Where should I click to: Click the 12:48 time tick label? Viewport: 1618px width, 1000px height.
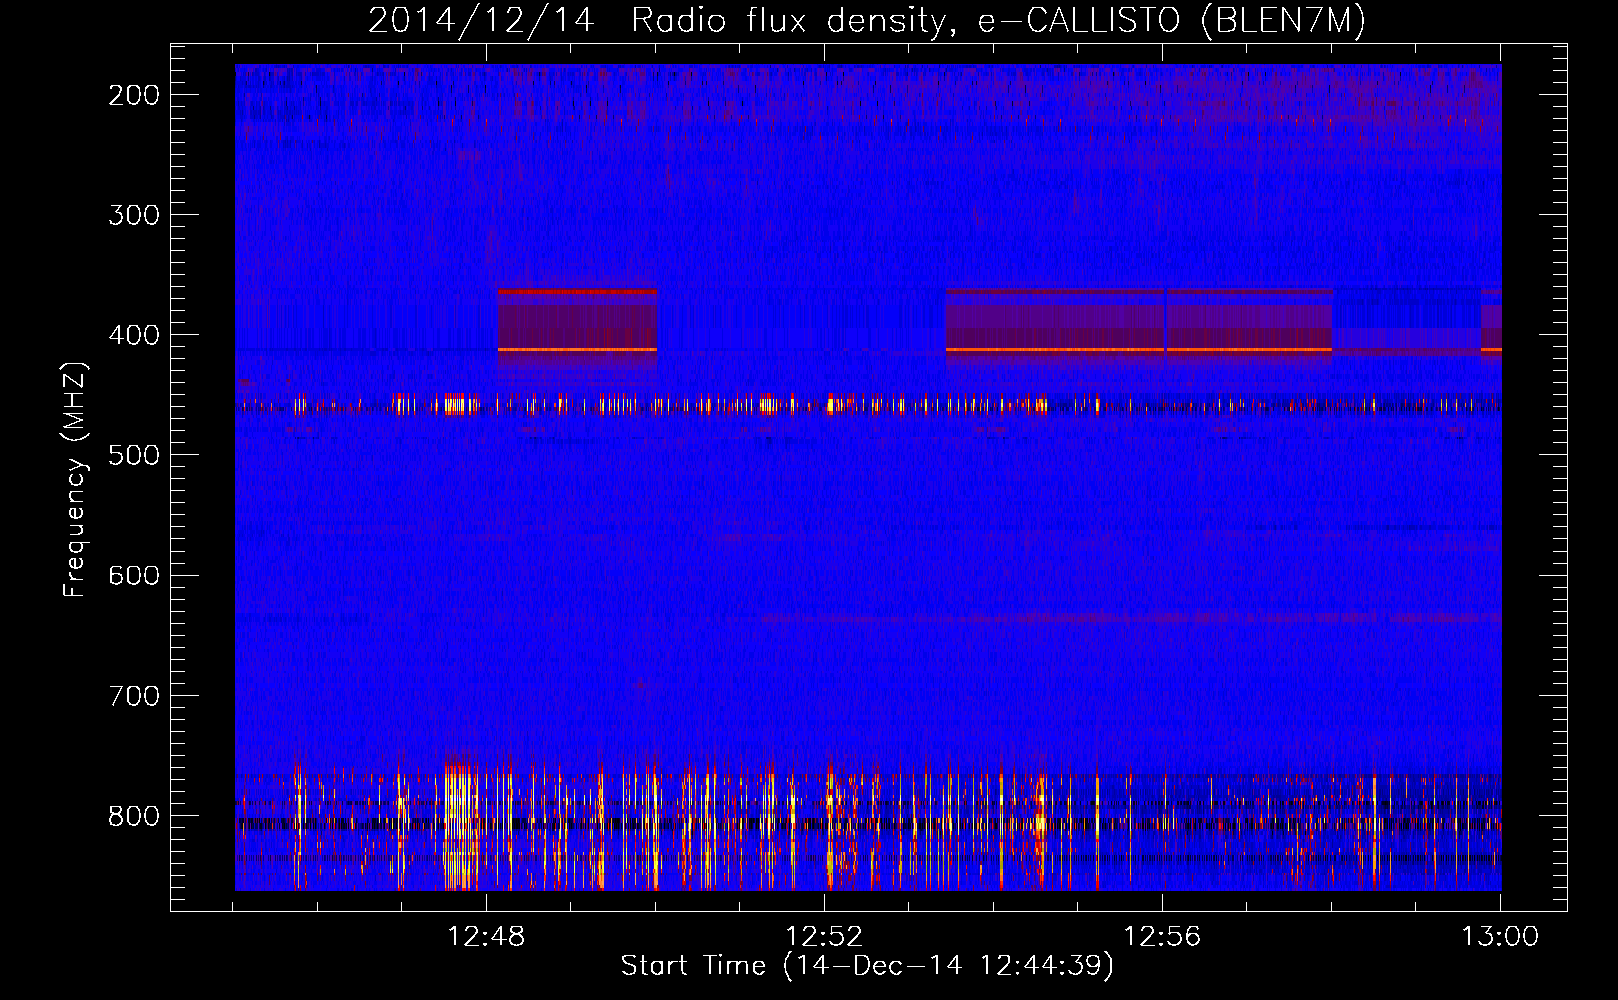[x=486, y=937]
